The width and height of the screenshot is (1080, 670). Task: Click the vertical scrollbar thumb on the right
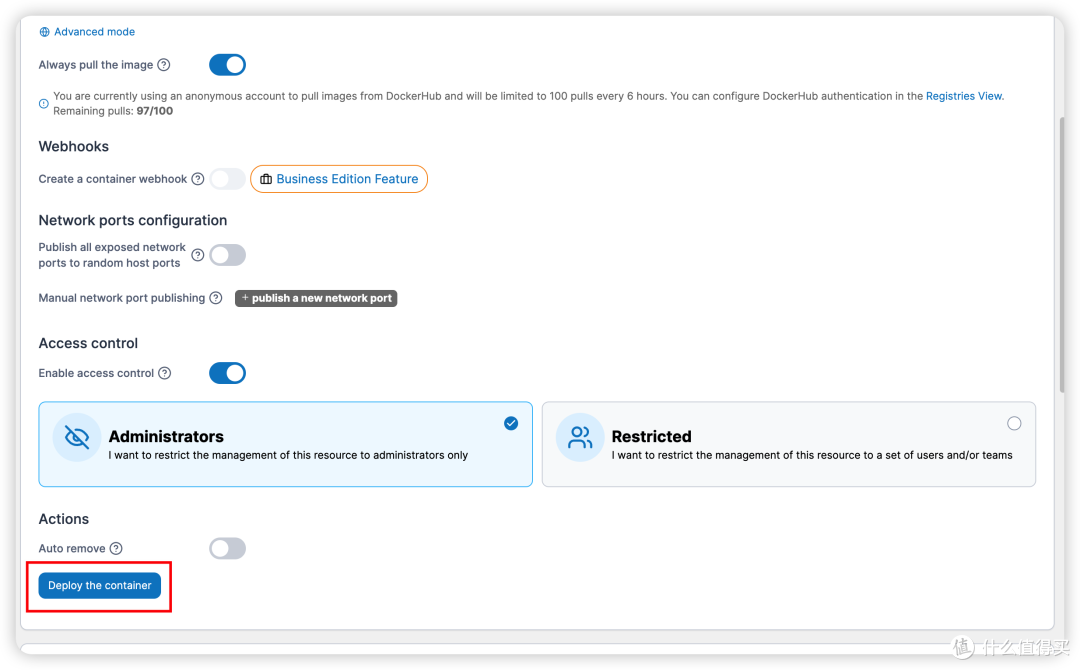(1061, 255)
